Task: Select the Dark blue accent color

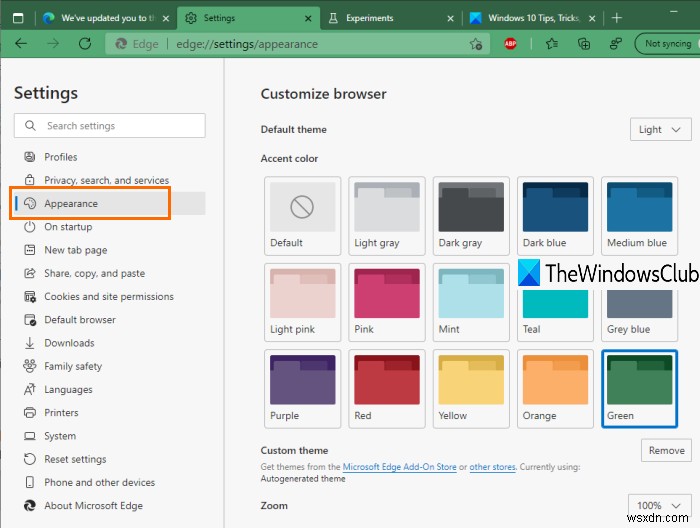Action: coord(555,216)
